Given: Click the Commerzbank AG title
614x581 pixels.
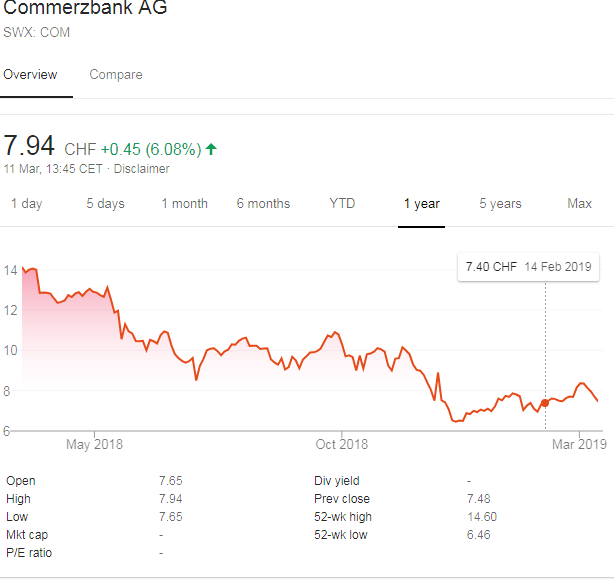Looking at the screenshot, I should click(x=85, y=9).
